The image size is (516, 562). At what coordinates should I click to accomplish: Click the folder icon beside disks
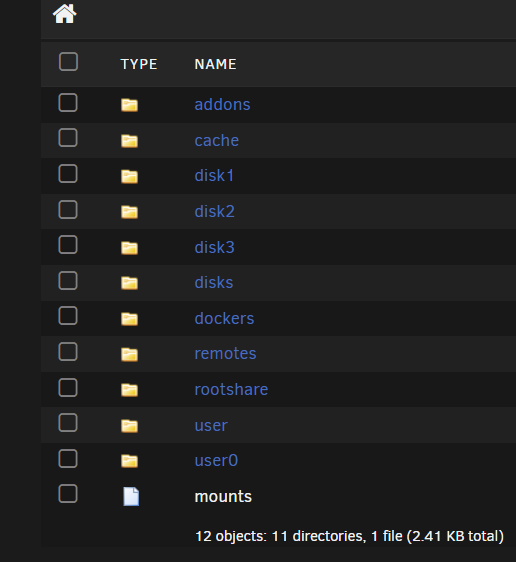(129, 282)
